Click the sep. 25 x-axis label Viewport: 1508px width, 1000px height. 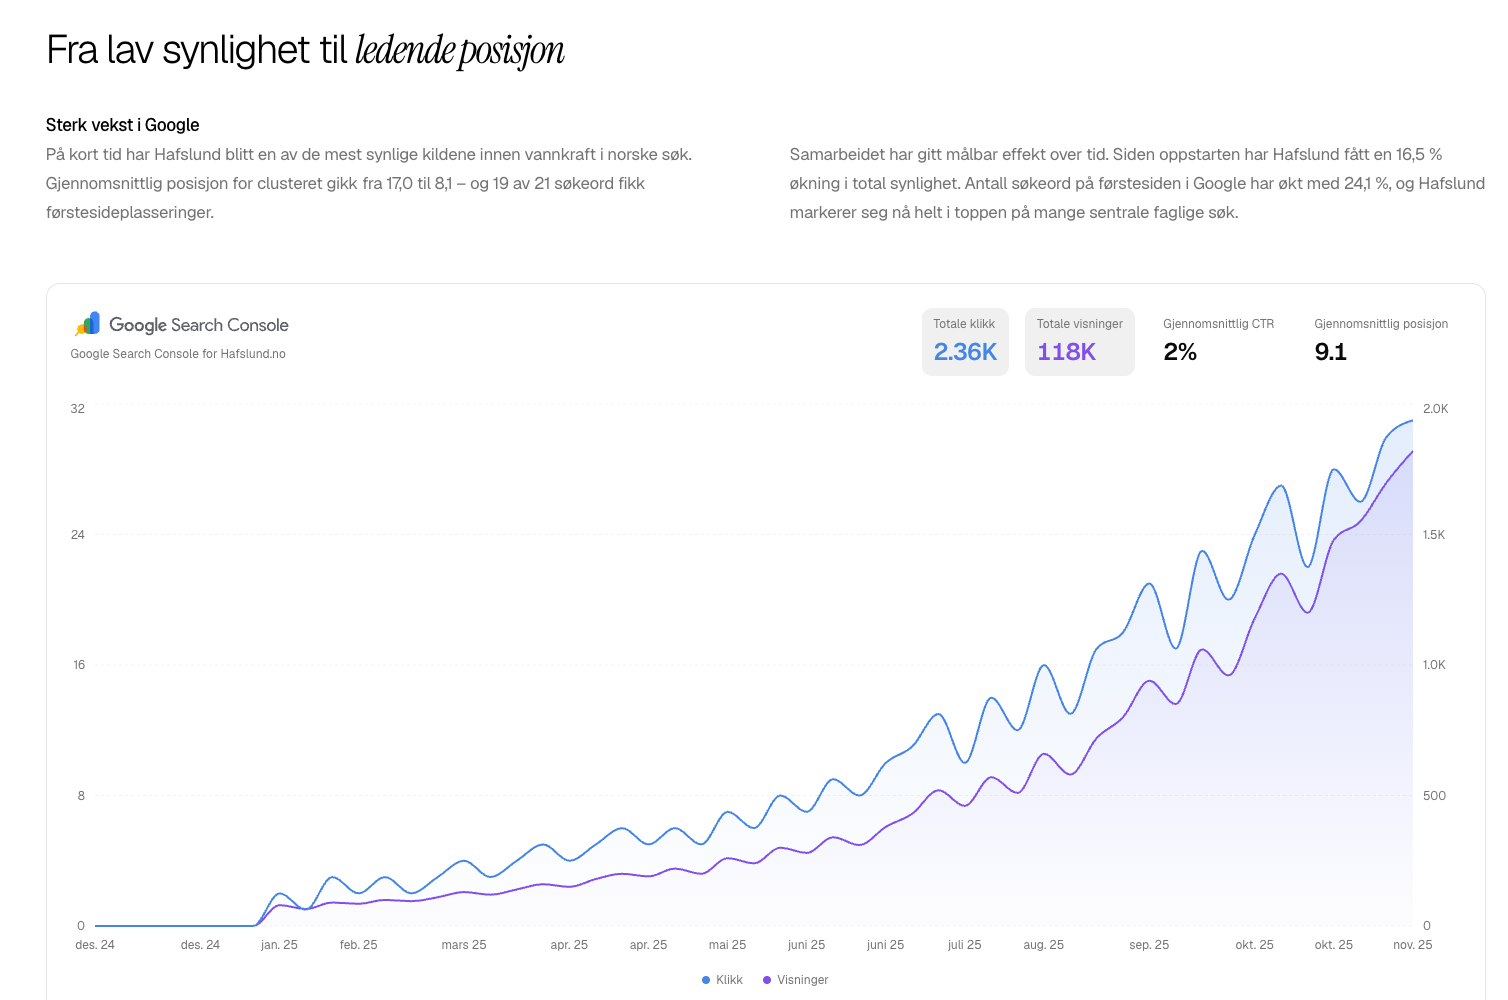[1149, 945]
